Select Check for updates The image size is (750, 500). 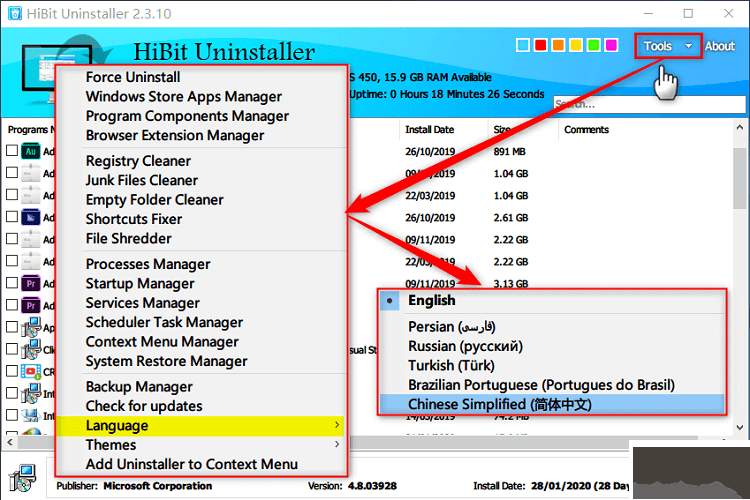[x=144, y=406]
